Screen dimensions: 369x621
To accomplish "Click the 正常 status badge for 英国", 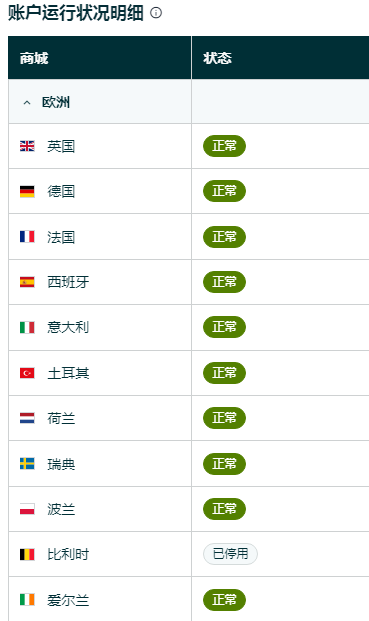I will pos(224,146).
